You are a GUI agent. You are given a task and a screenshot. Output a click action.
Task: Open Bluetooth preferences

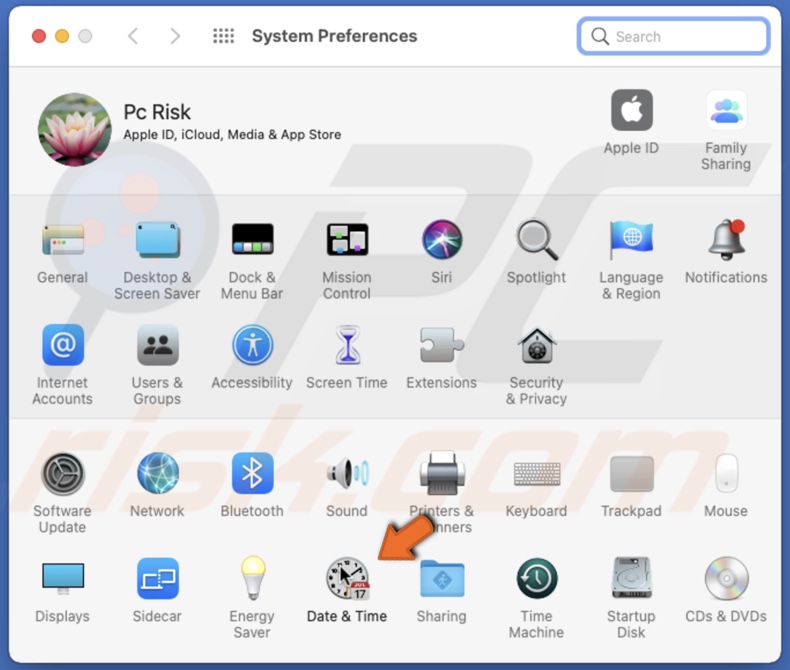click(x=252, y=473)
